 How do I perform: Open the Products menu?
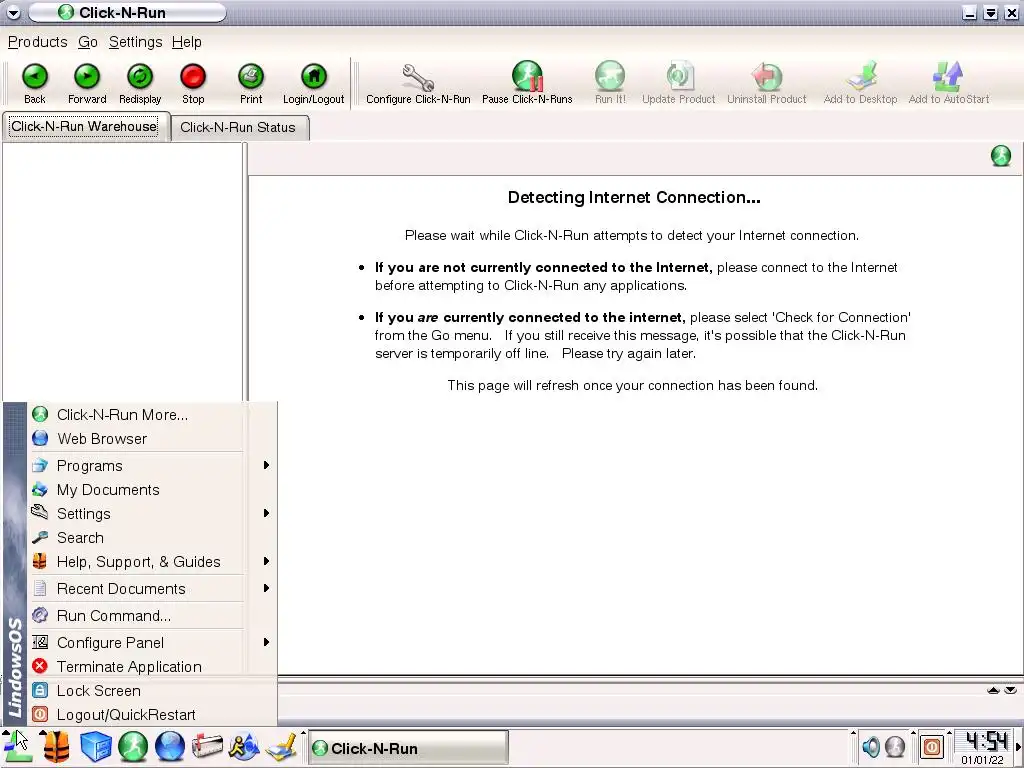pos(37,42)
